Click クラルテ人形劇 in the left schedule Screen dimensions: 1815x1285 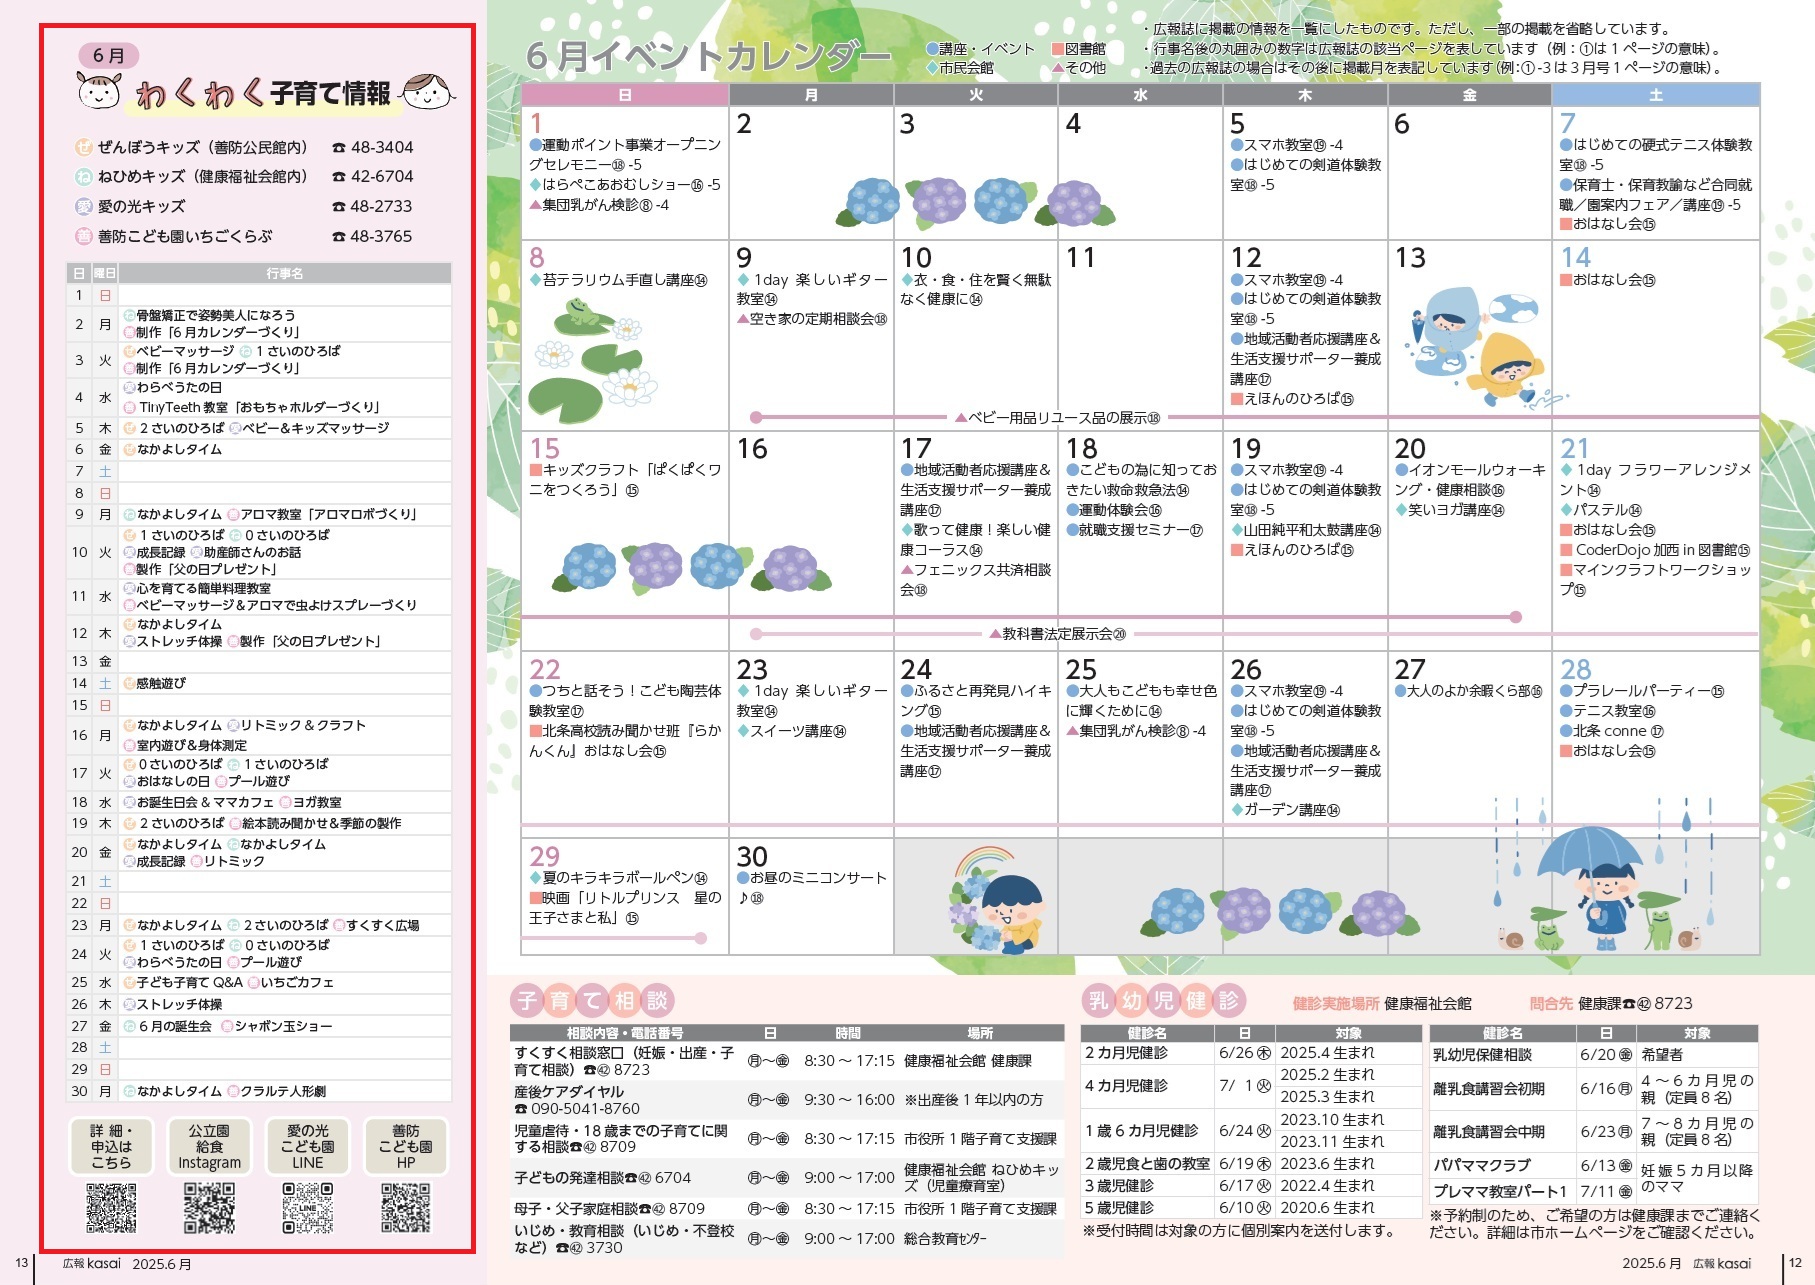pos(276,1092)
